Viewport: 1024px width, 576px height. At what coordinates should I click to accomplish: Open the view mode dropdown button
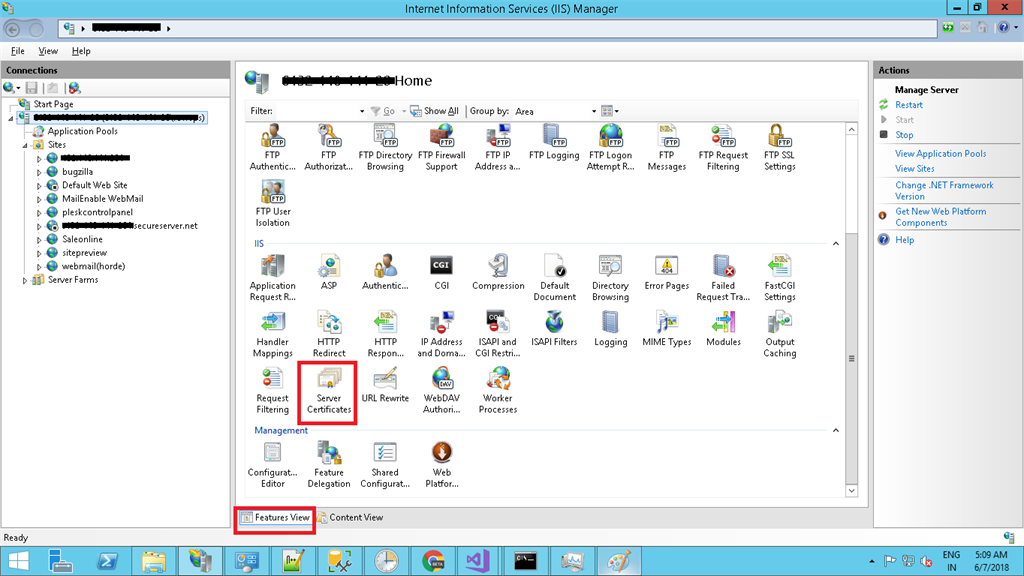[610, 111]
